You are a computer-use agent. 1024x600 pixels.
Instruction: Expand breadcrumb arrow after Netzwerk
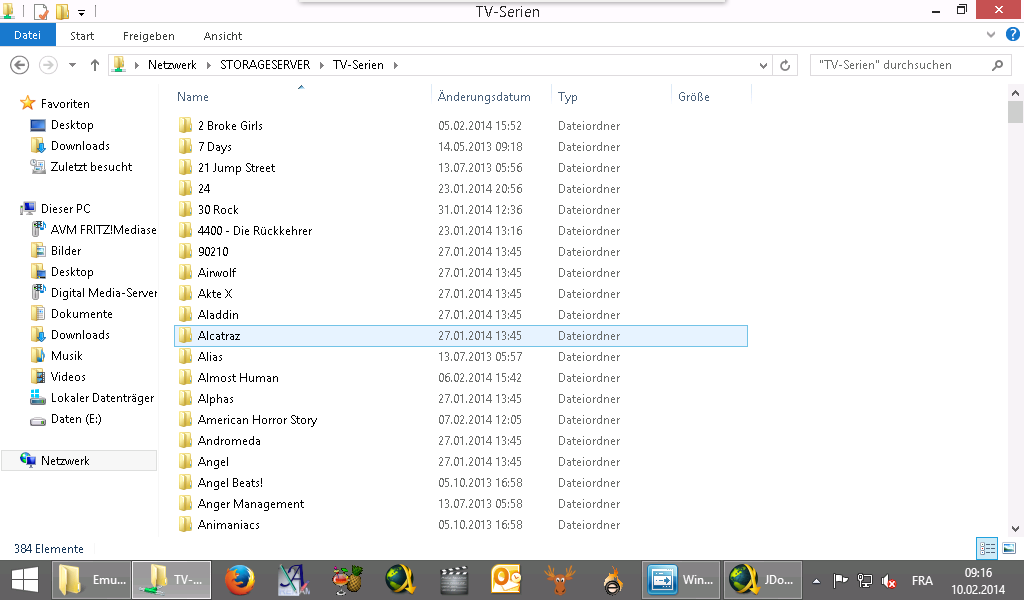click(x=208, y=65)
